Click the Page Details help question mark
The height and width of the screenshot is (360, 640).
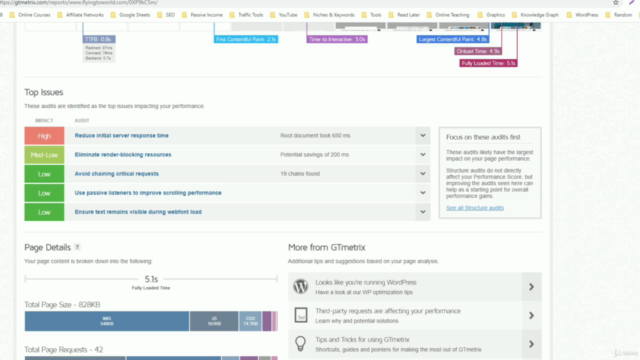[78, 247]
